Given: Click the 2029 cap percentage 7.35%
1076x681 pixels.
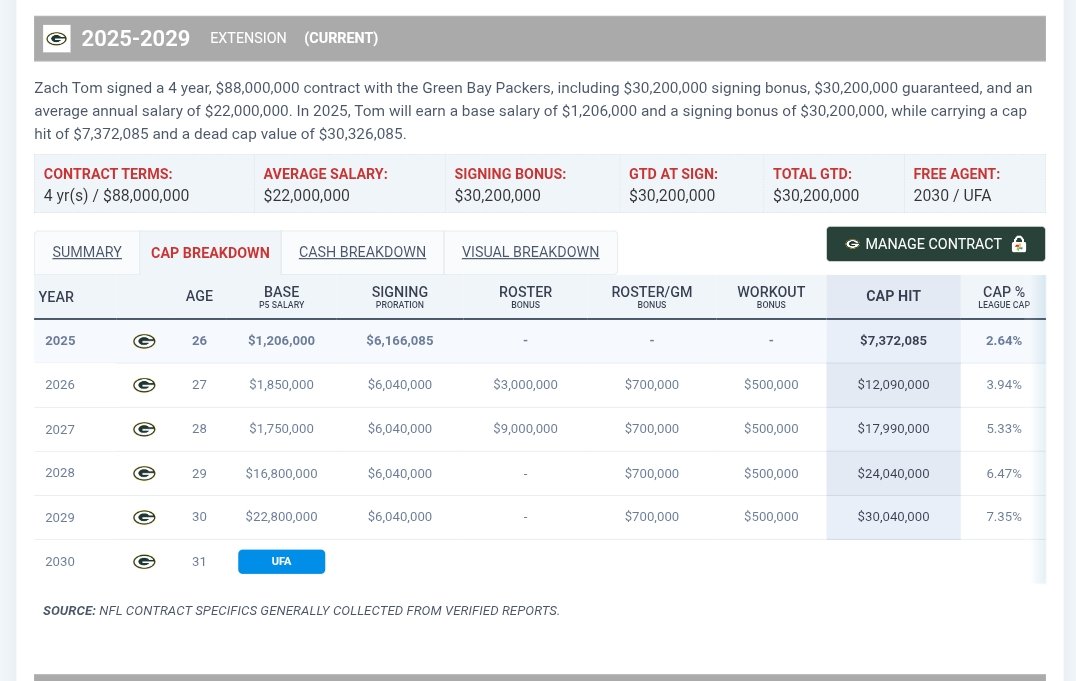Looking at the screenshot, I should point(1004,516).
